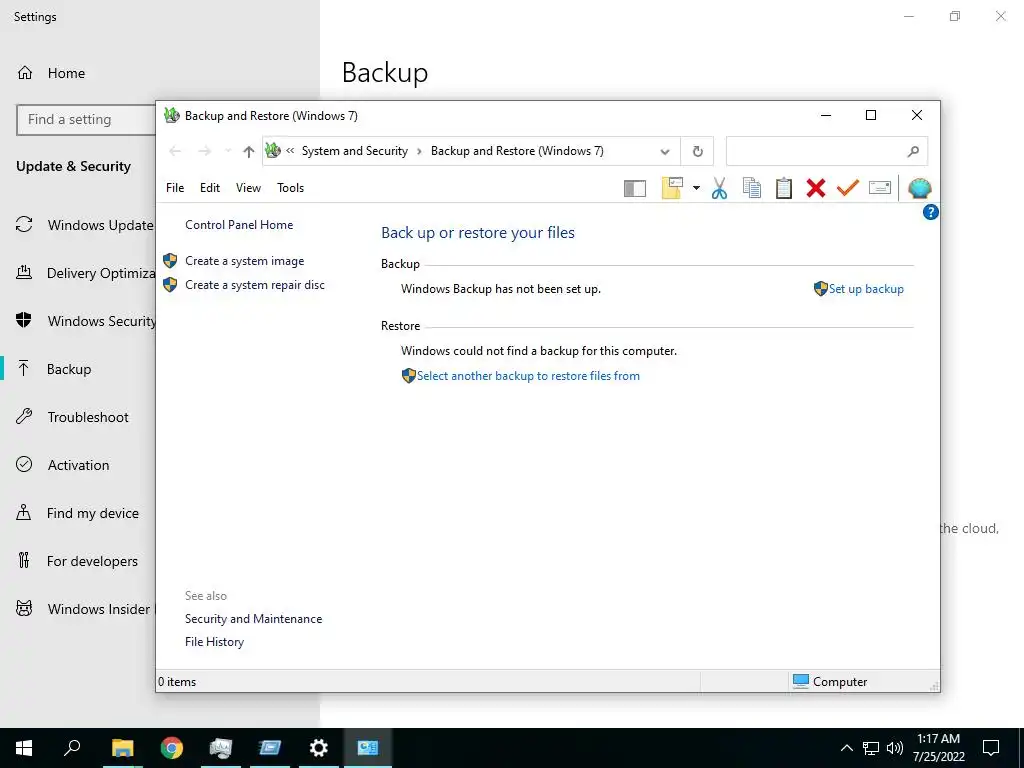Viewport: 1024px width, 768px height.
Task: Click Home in Settings sidebar
Action: (x=66, y=73)
